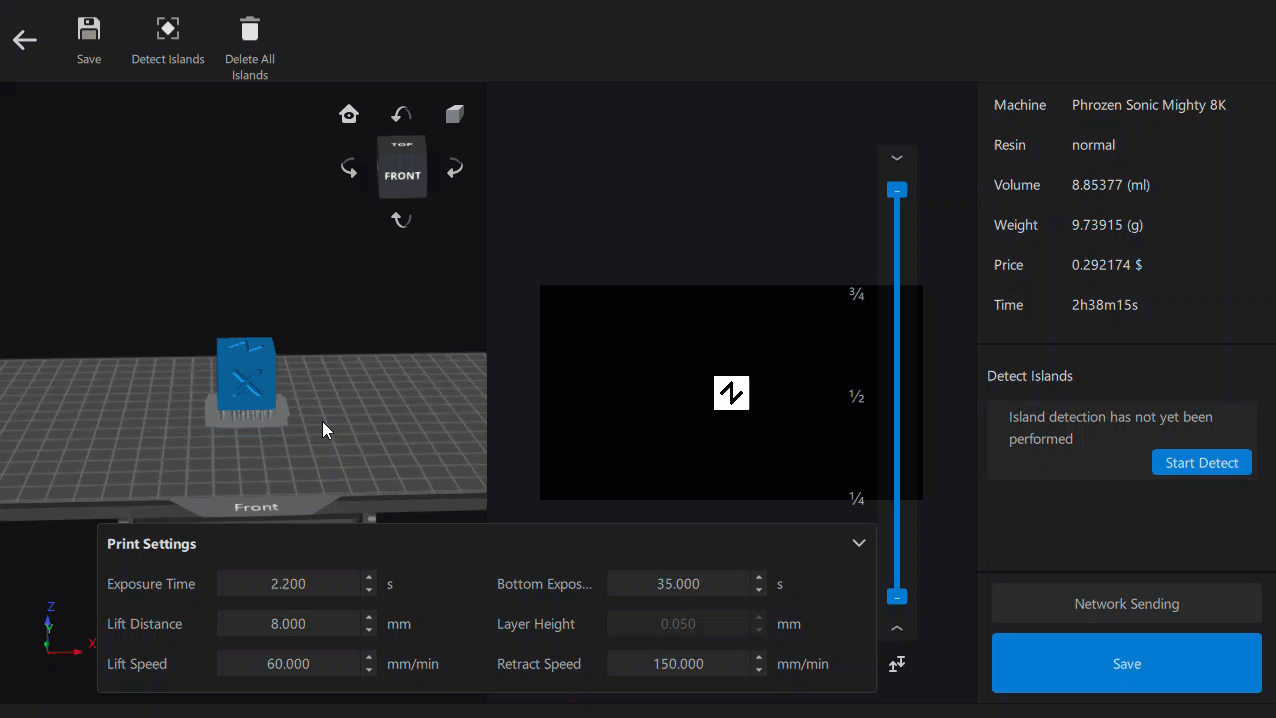Click the top handle of the layer slider
1276x718 pixels.
897,190
